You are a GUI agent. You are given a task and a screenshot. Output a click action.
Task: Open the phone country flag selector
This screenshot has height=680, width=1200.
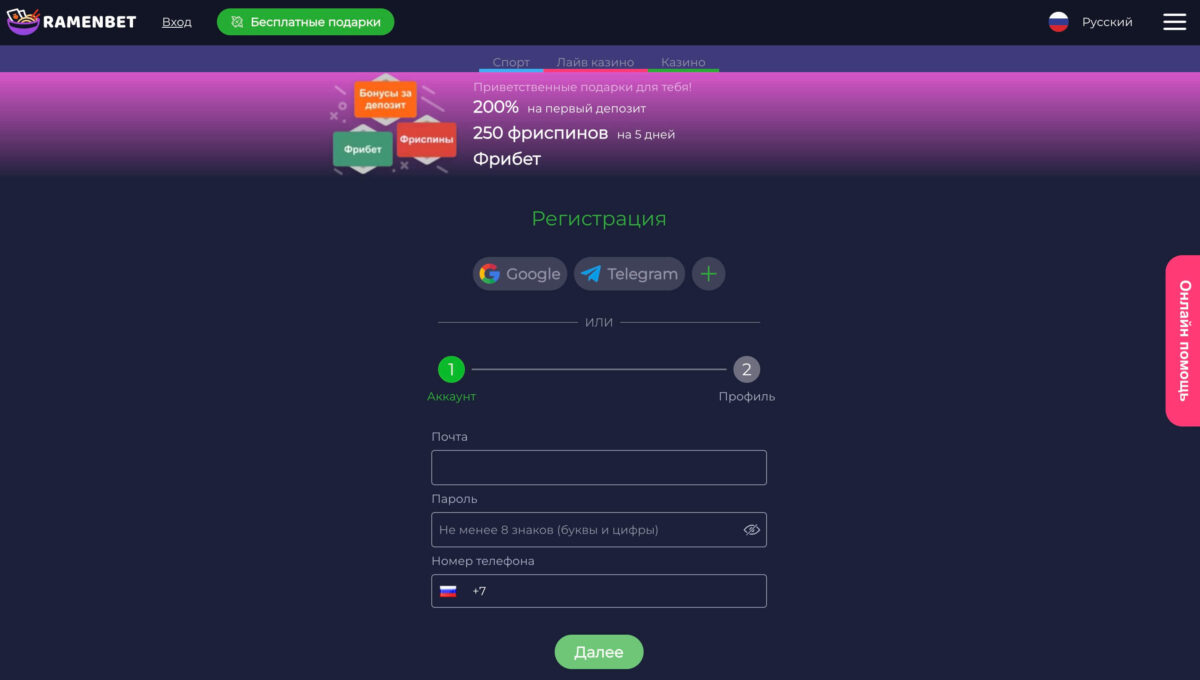[448, 591]
